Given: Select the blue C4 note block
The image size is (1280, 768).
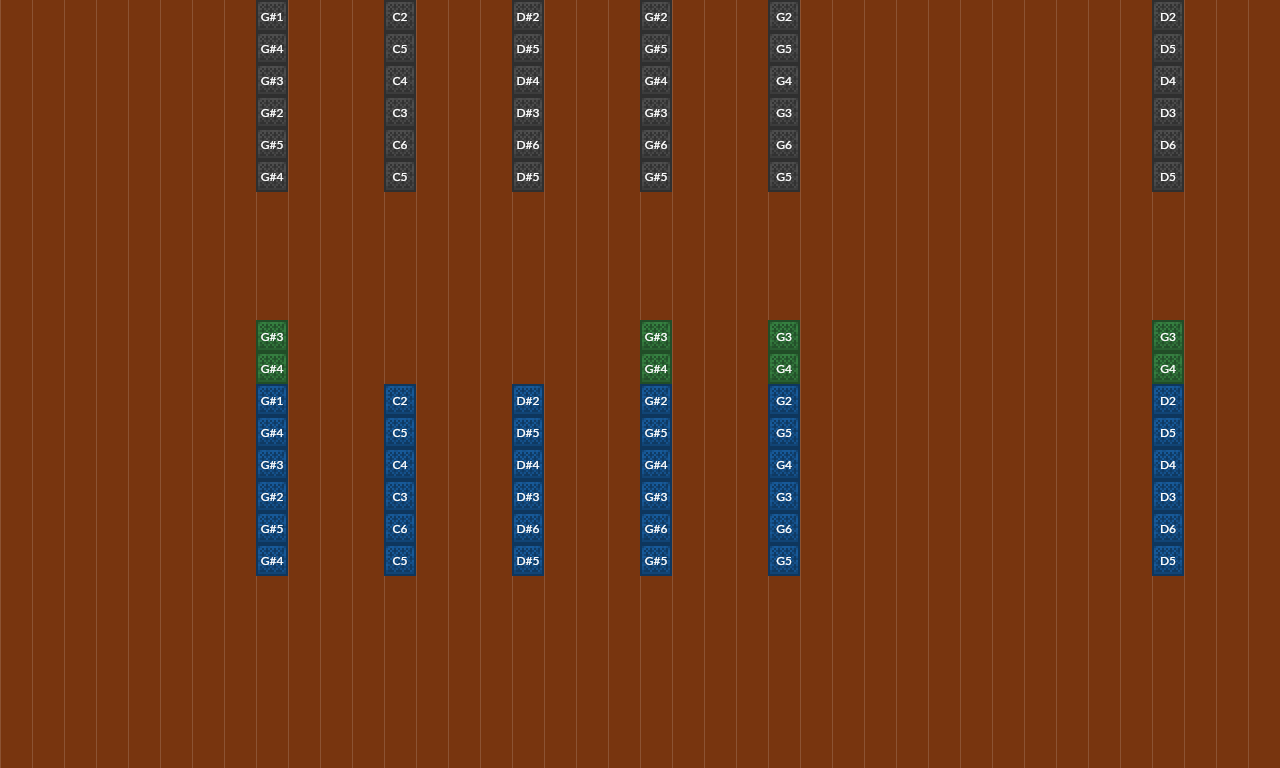Looking at the screenshot, I should (400, 464).
